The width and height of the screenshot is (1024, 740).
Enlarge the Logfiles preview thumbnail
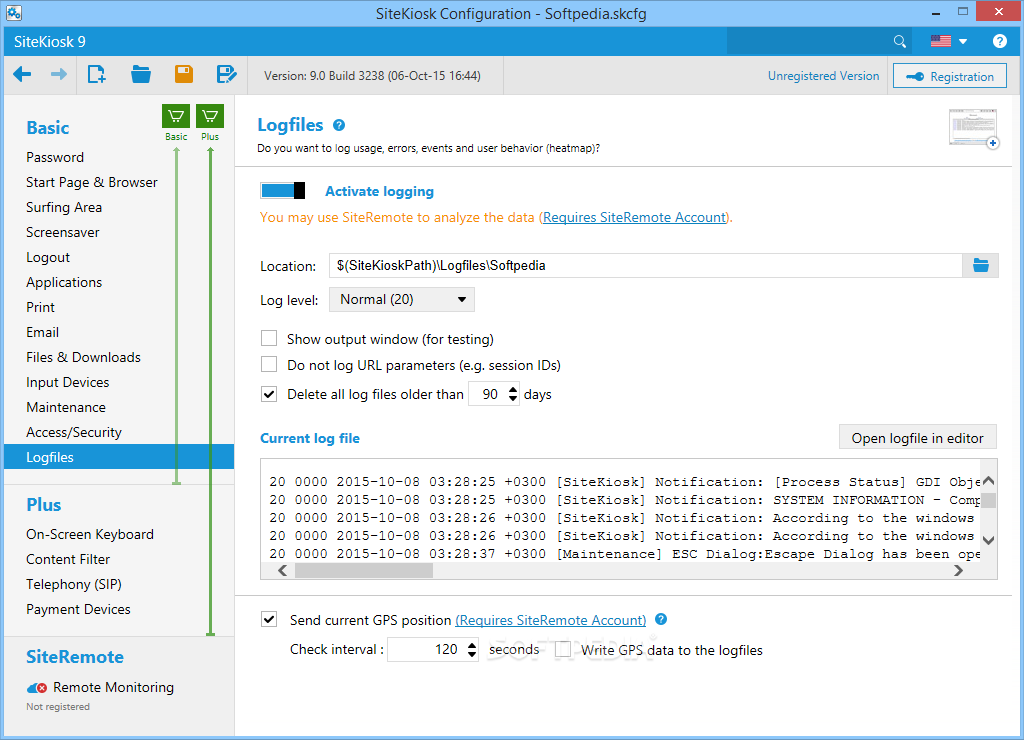tap(973, 128)
